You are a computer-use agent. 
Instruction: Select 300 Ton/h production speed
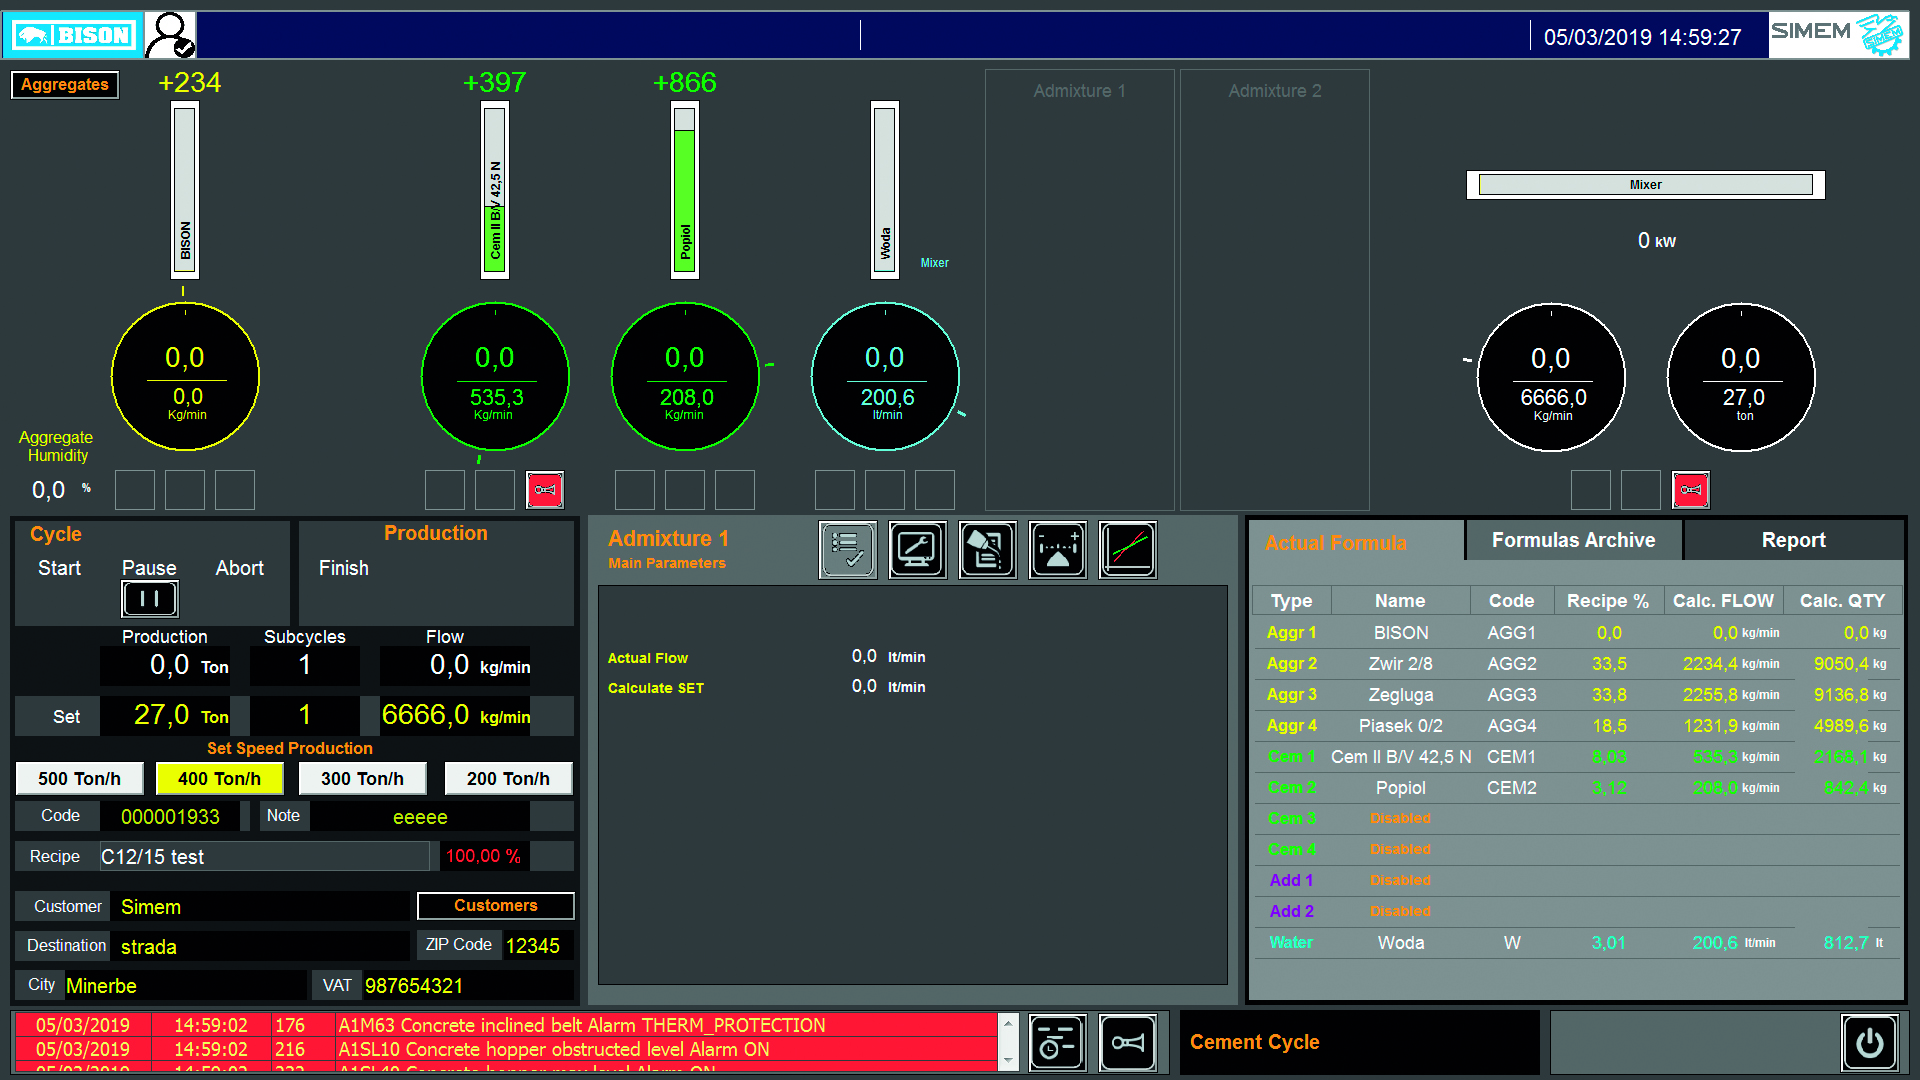(x=362, y=779)
